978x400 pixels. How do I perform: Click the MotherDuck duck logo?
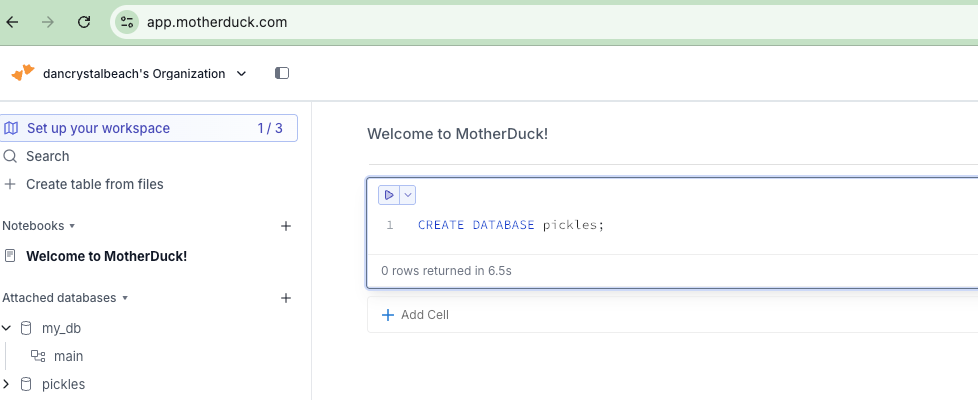pos(23,73)
